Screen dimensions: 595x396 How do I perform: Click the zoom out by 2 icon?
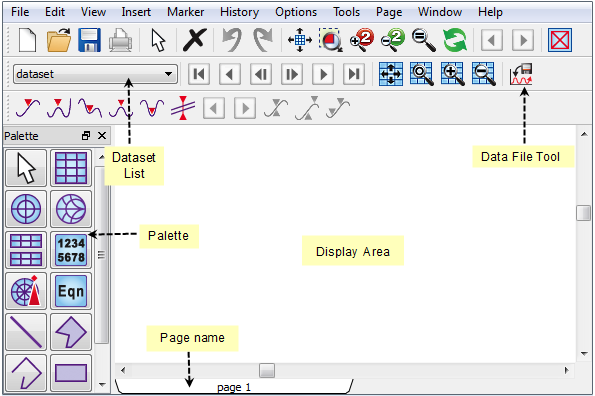pyautogui.click(x=393, y=40)
